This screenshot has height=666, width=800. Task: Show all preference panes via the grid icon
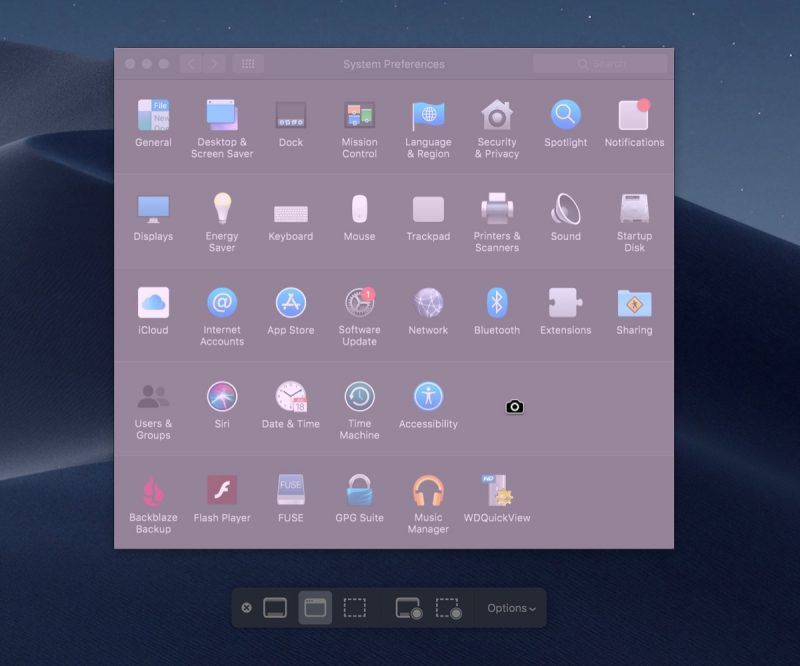(248, 63)
